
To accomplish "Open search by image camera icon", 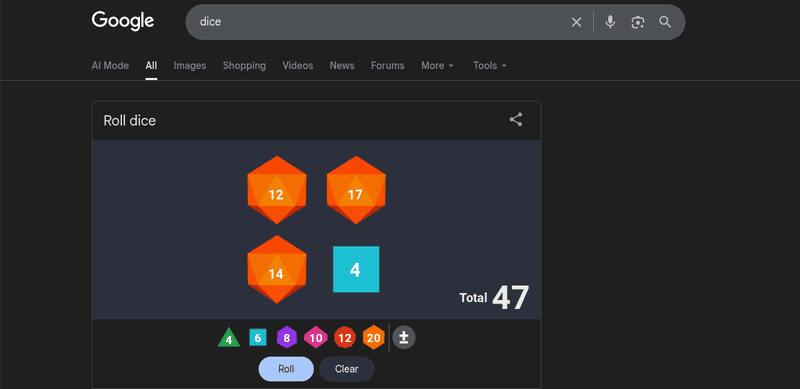I will tap(637, 22).
